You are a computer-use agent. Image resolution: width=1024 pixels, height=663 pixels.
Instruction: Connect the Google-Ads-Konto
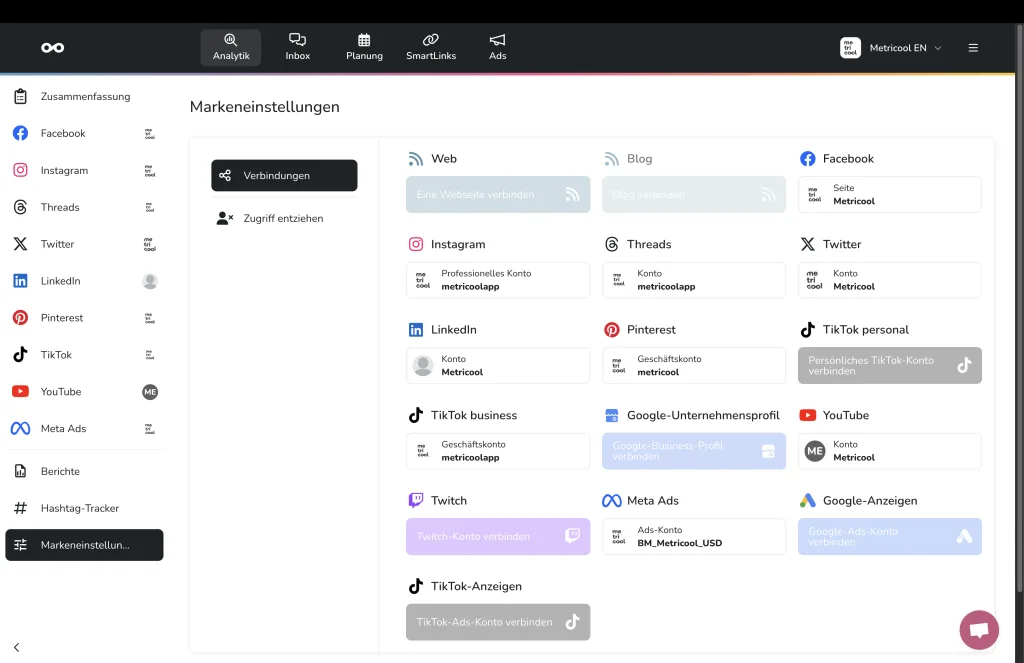[x=889, y=537]
